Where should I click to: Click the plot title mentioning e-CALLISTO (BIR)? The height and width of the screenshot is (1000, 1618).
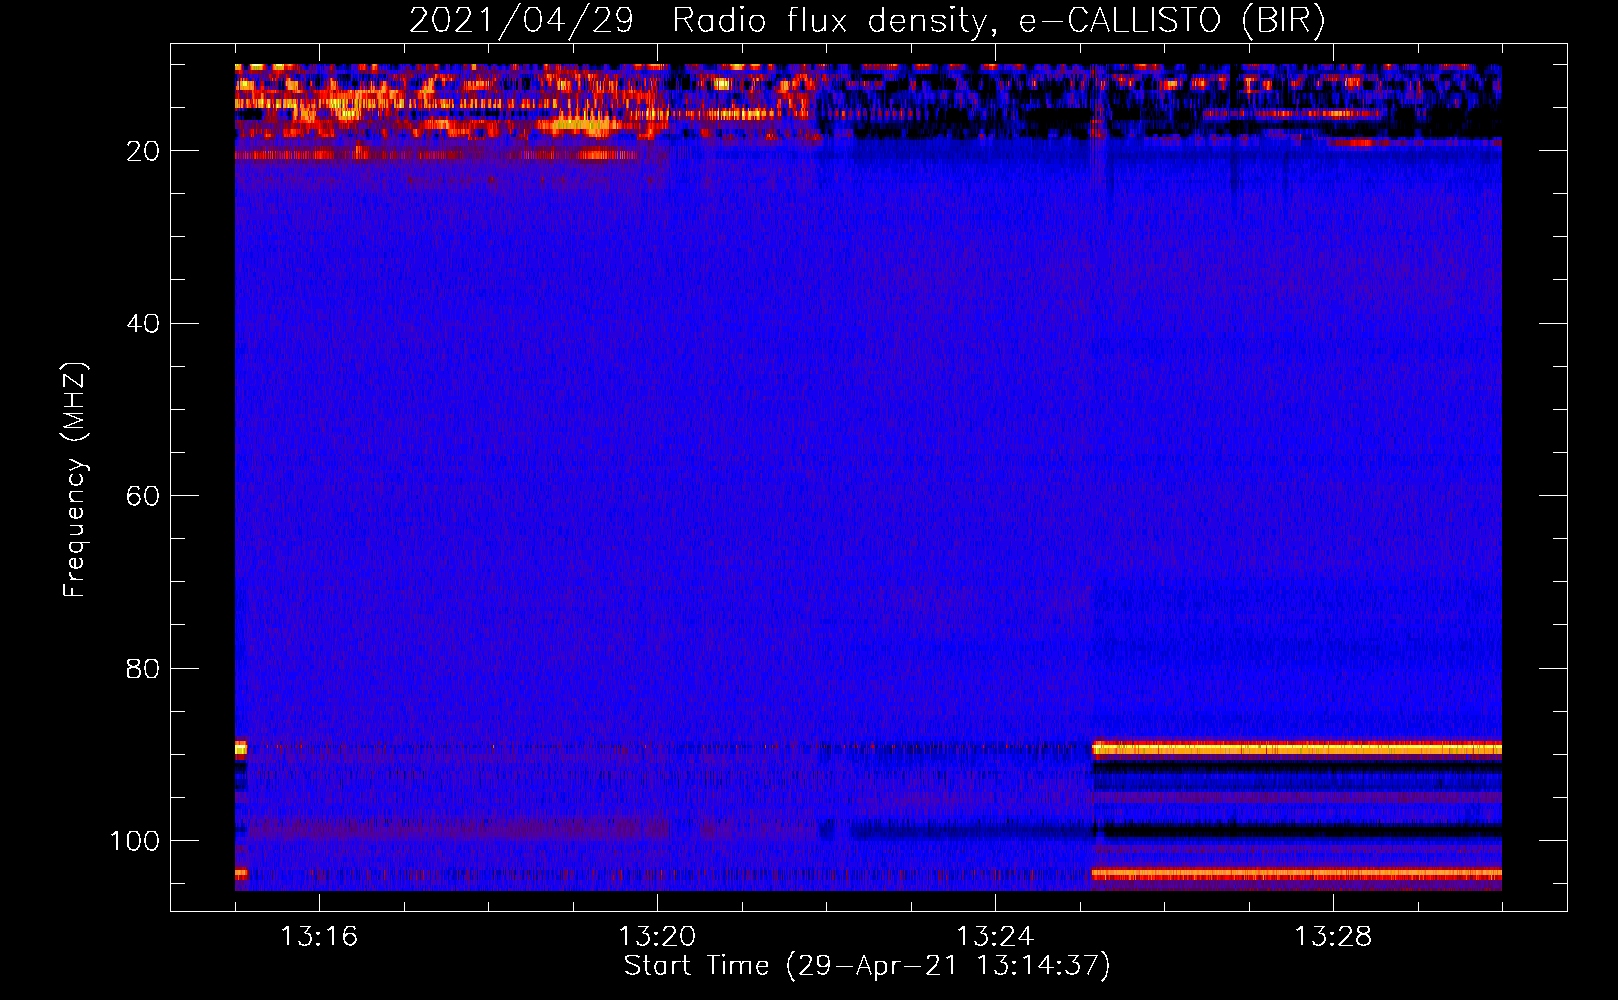click(x=867, y=21)
